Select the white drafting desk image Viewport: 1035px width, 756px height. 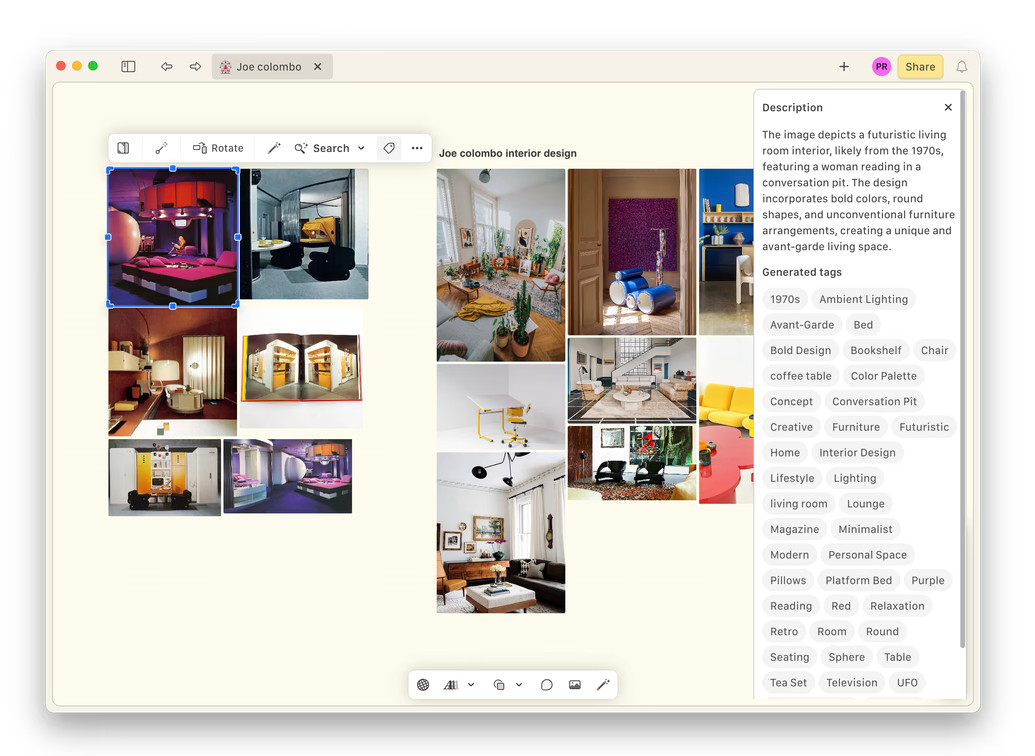pyautogui.click(x=500, y=407)
